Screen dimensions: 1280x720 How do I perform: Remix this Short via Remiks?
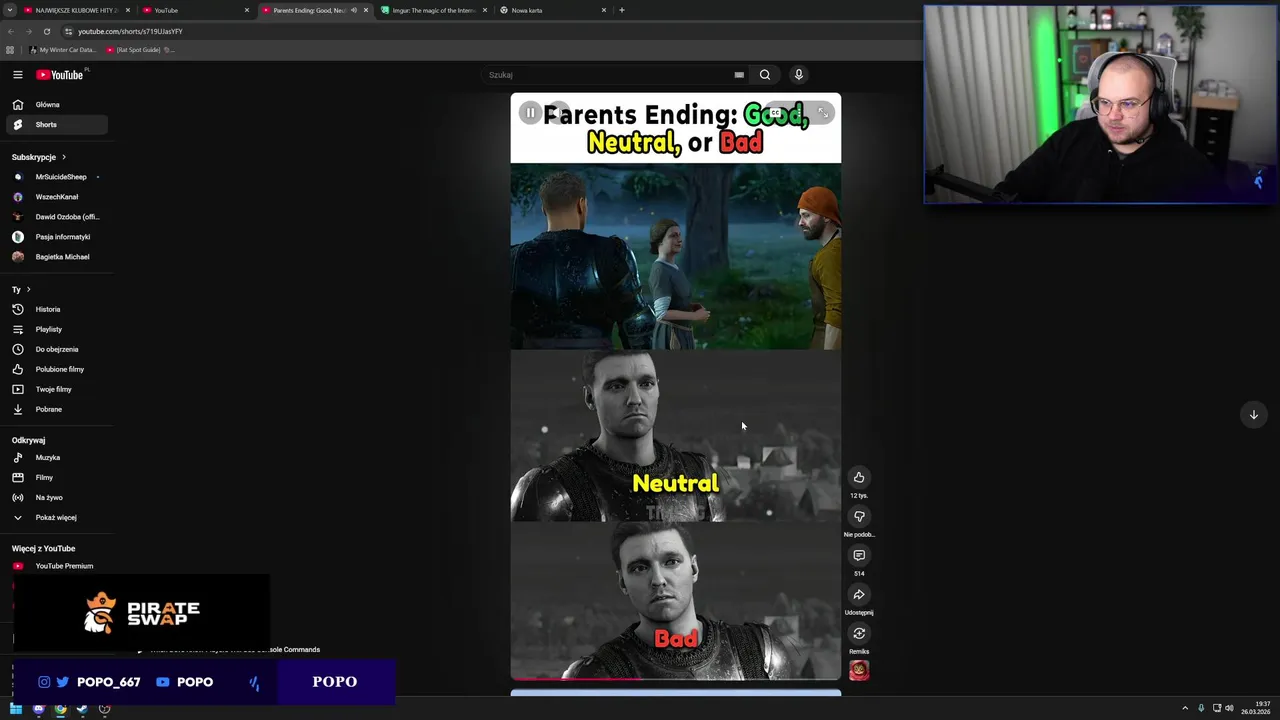click(x=859, y=633)
